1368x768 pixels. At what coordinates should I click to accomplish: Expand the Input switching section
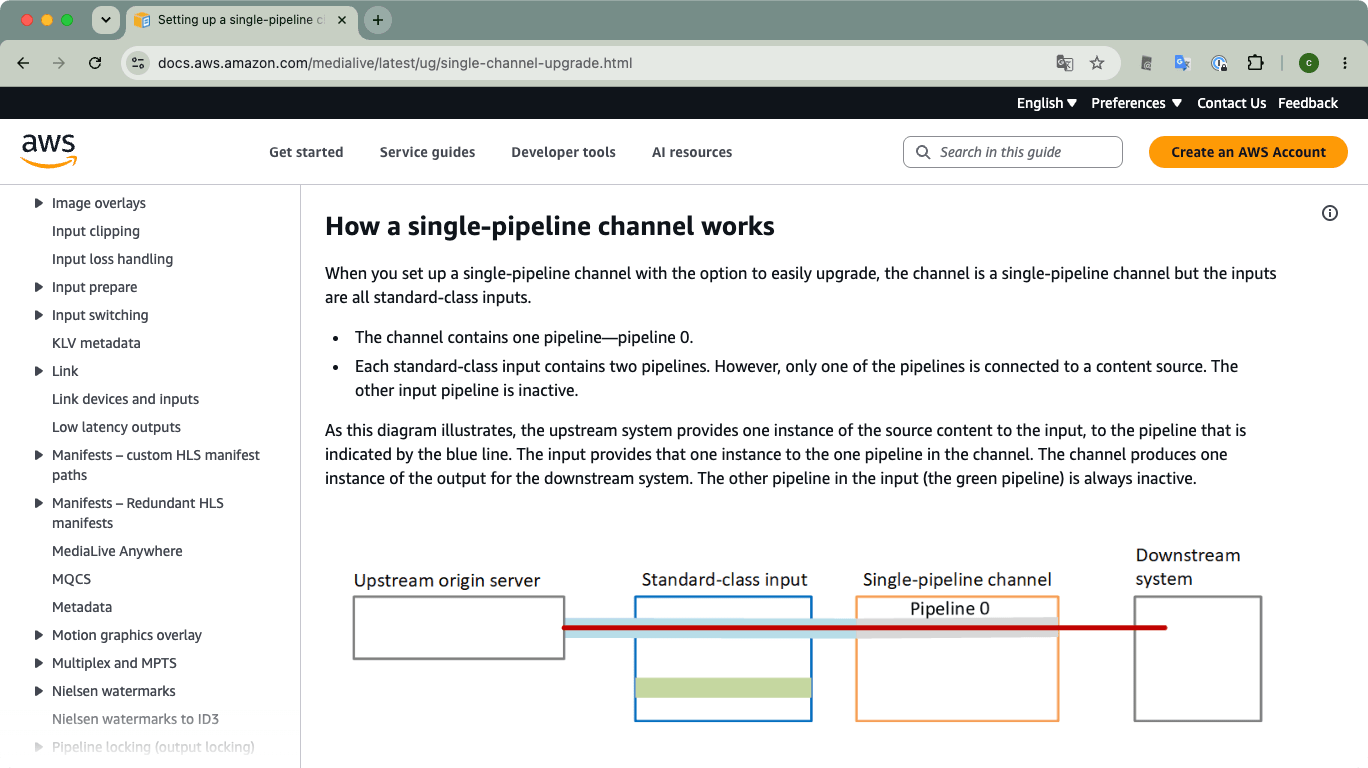point(39,315)
